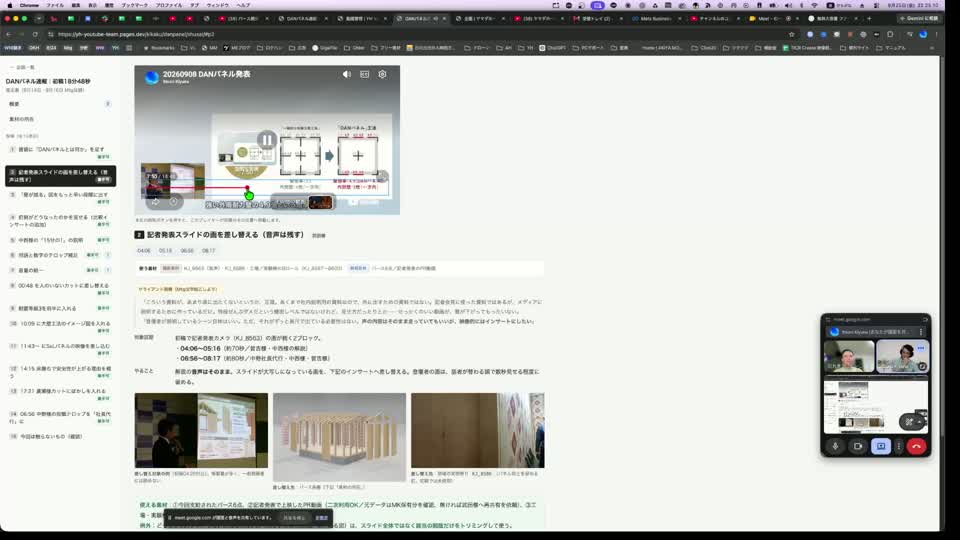The image size is (960, 540).
Task: Seek on the video progress bar
Action: (267, 187)
